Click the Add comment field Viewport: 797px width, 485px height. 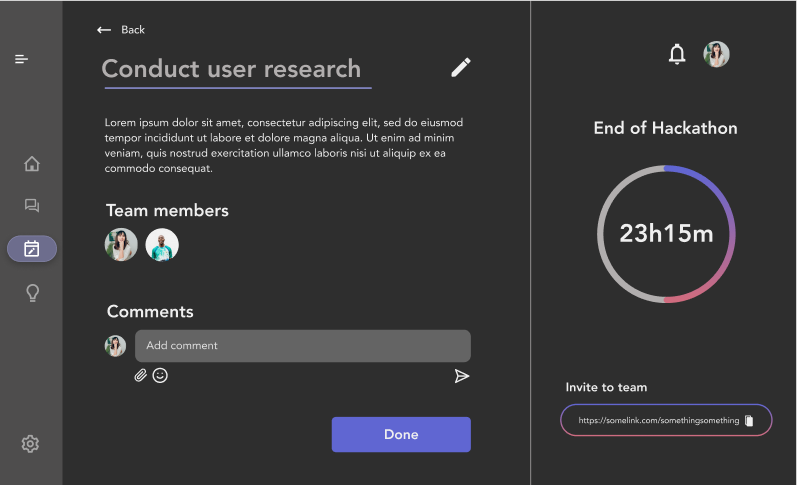pyautogui.click(x=302, y=346)
